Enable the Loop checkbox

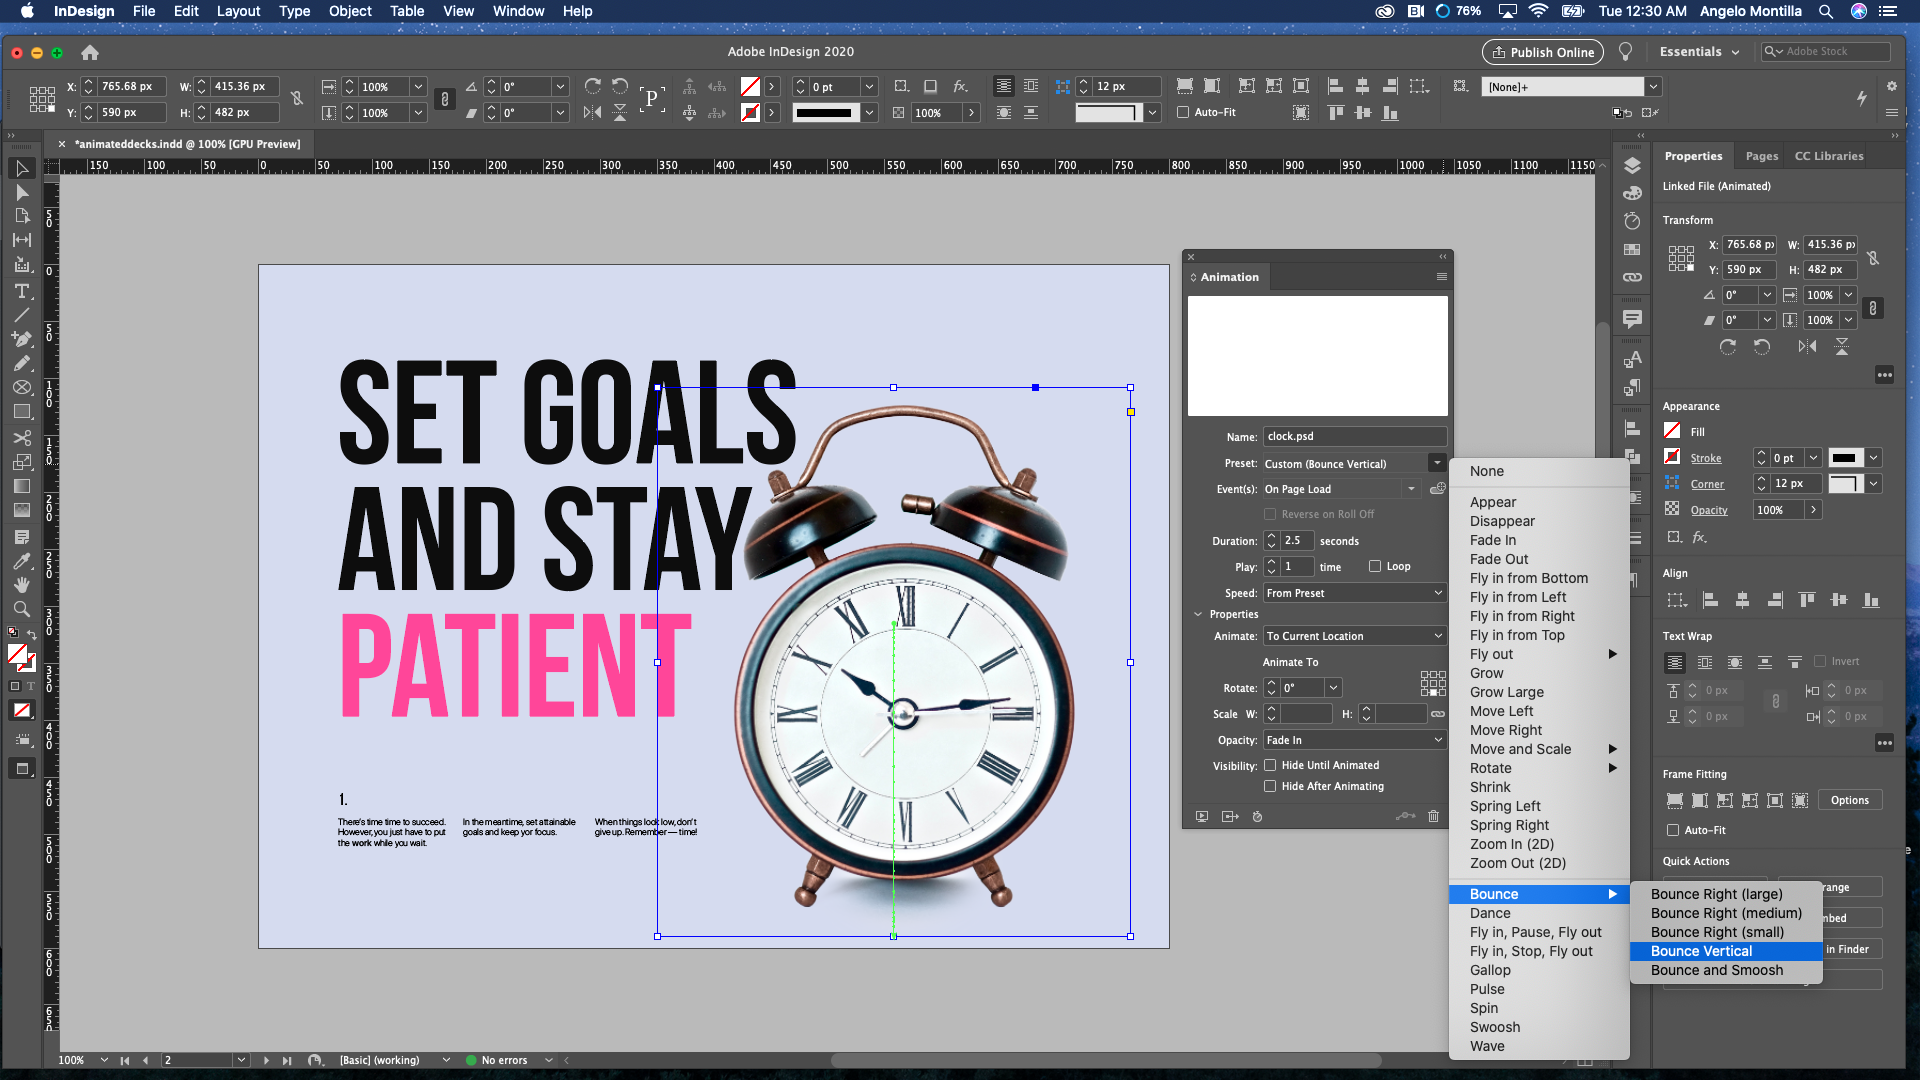[x=1376, y=566]
